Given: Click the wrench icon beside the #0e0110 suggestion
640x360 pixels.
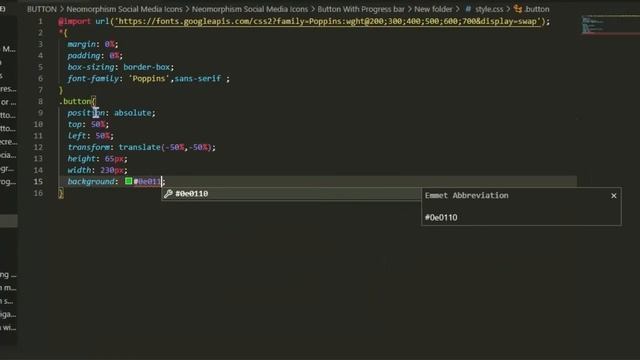Looking at the screenshot, I should pos(168,194).
